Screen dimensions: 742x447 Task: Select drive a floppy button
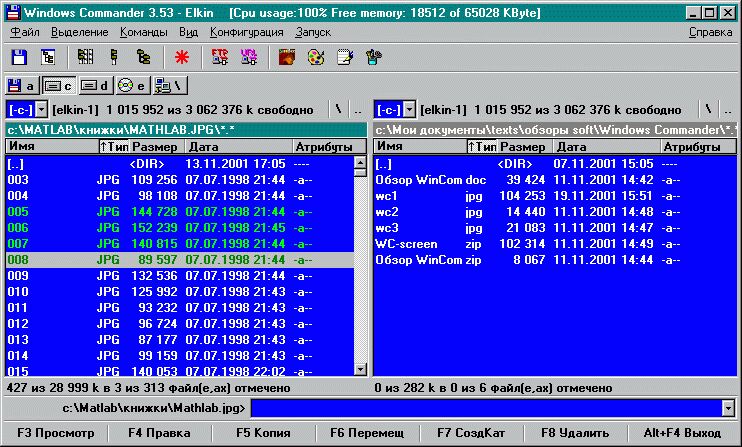click(22, 86)
